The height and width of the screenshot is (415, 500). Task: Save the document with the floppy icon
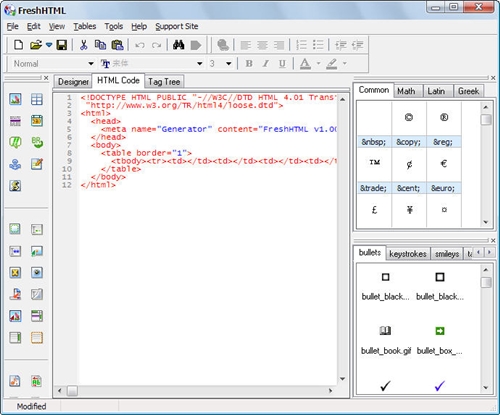point(62,45)
